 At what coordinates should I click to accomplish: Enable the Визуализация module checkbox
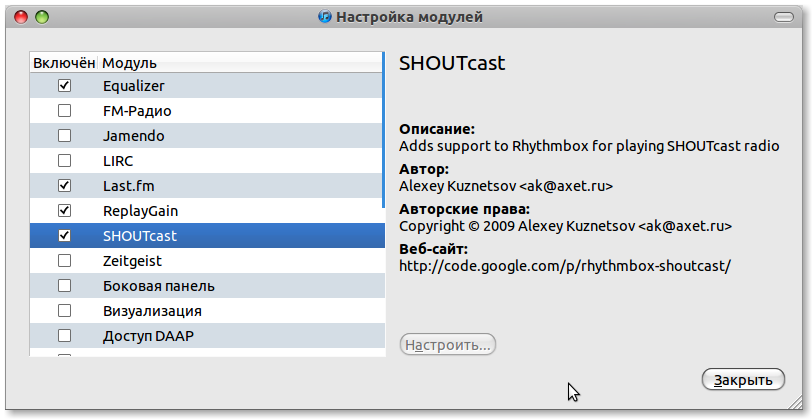[x=64, y=311]
